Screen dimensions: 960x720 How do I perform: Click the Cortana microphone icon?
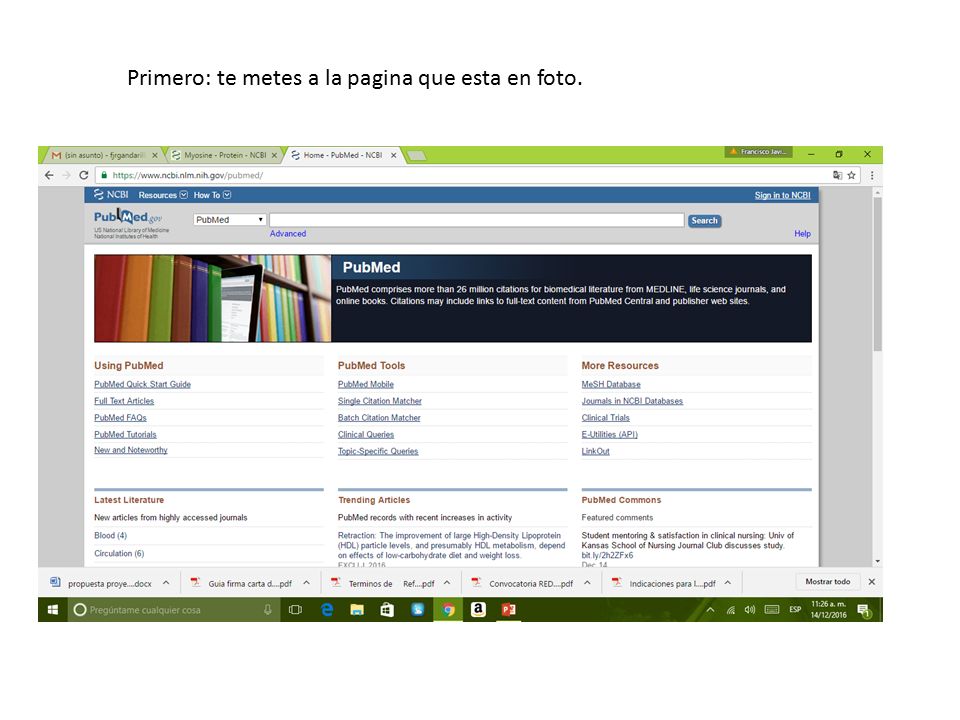268,610
